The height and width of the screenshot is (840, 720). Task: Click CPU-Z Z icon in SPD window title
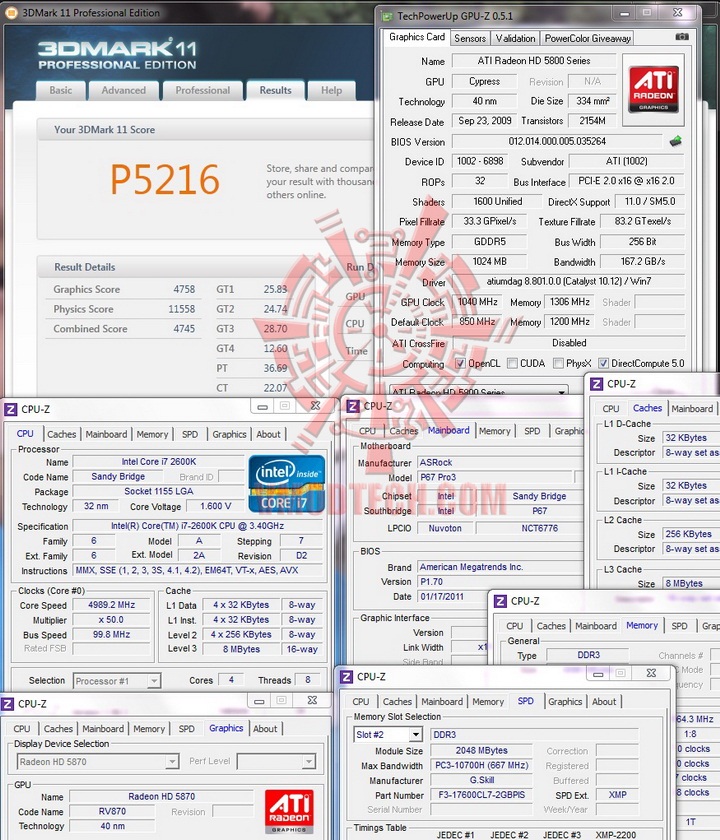tap(346, 677)
